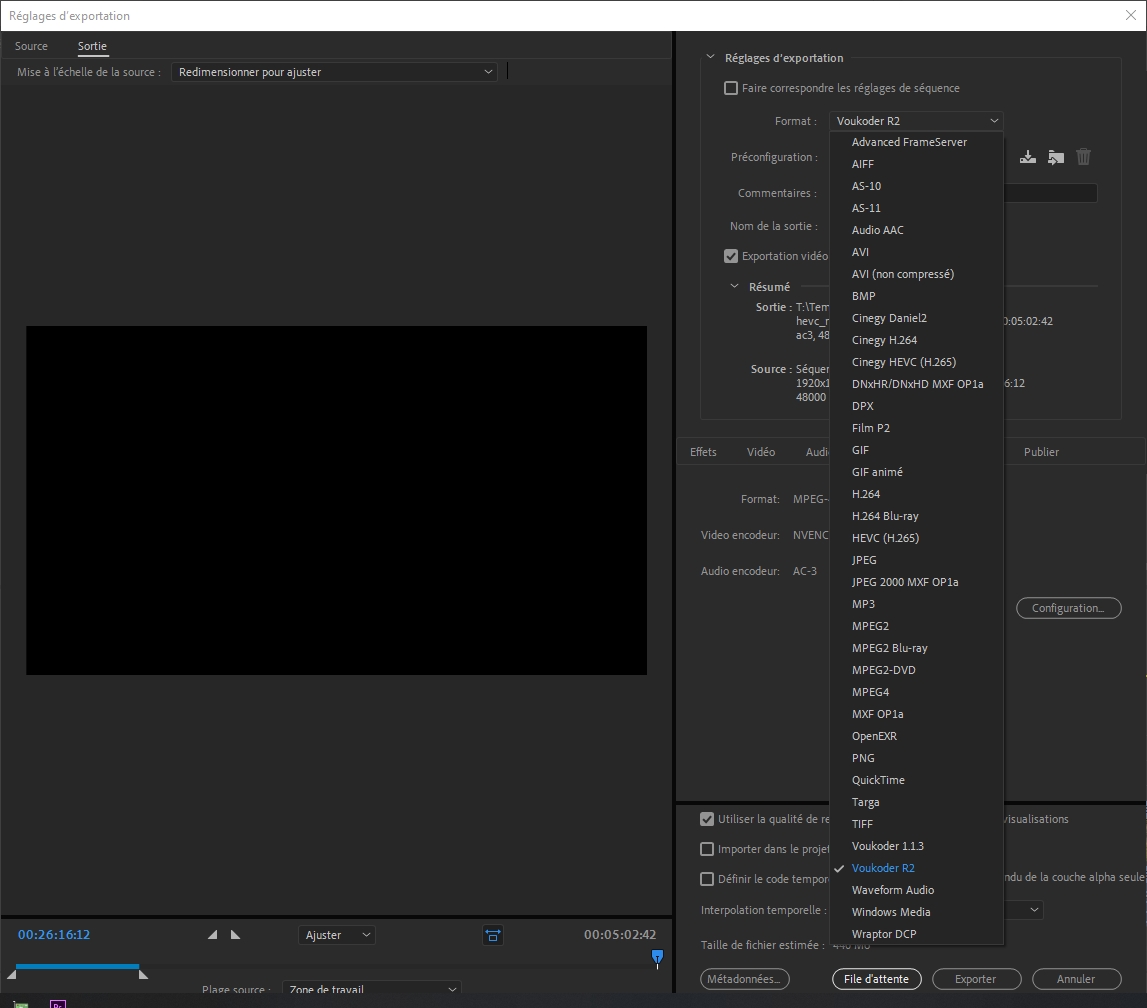Click the blue playhead marker on timeline

(657, 958)
